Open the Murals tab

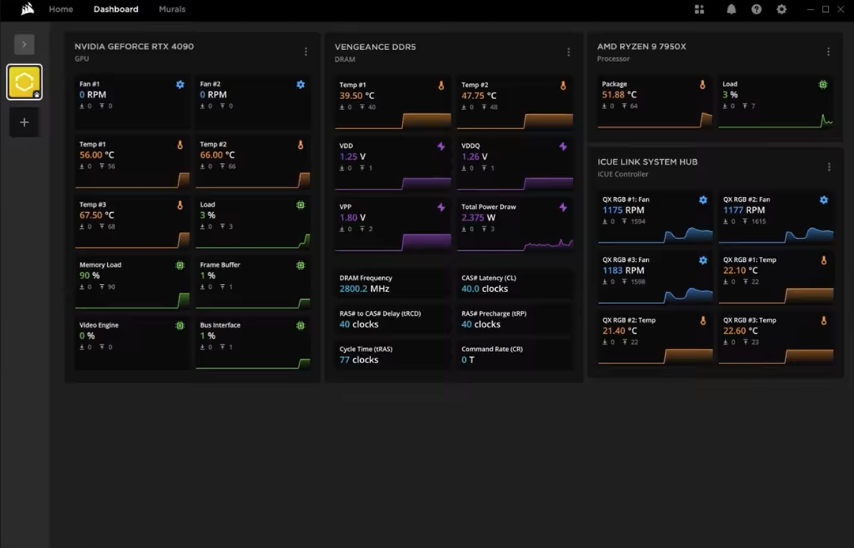[172, 9]
